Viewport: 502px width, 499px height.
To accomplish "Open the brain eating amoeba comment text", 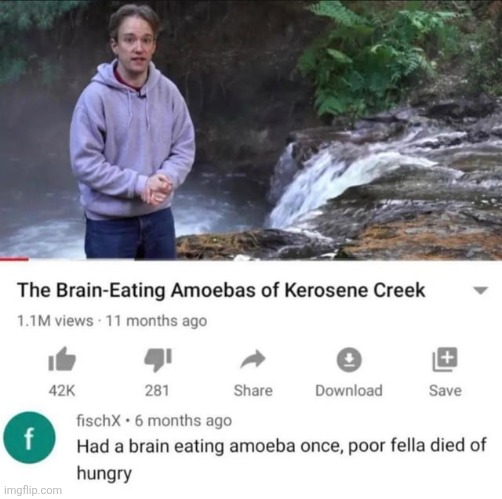I will [282, 459].
